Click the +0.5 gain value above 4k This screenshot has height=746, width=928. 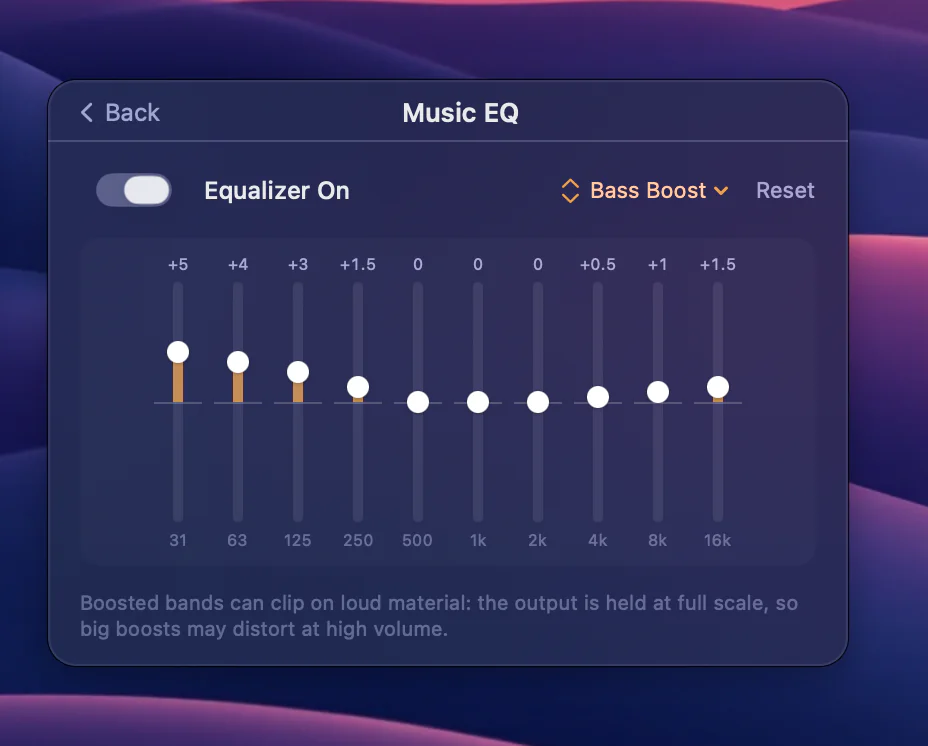(598, 264)
